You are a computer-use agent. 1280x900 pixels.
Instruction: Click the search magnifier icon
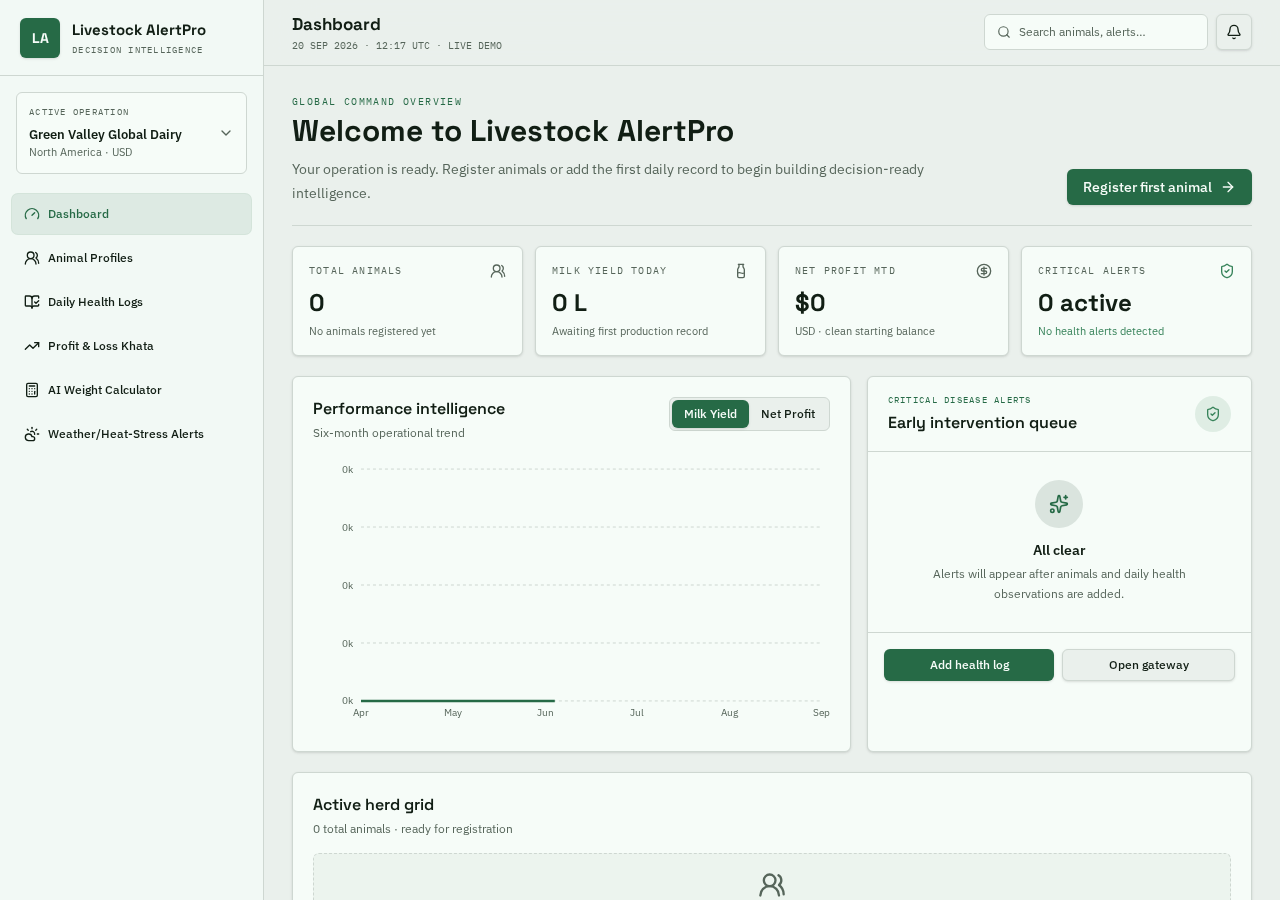point(1004,32)
